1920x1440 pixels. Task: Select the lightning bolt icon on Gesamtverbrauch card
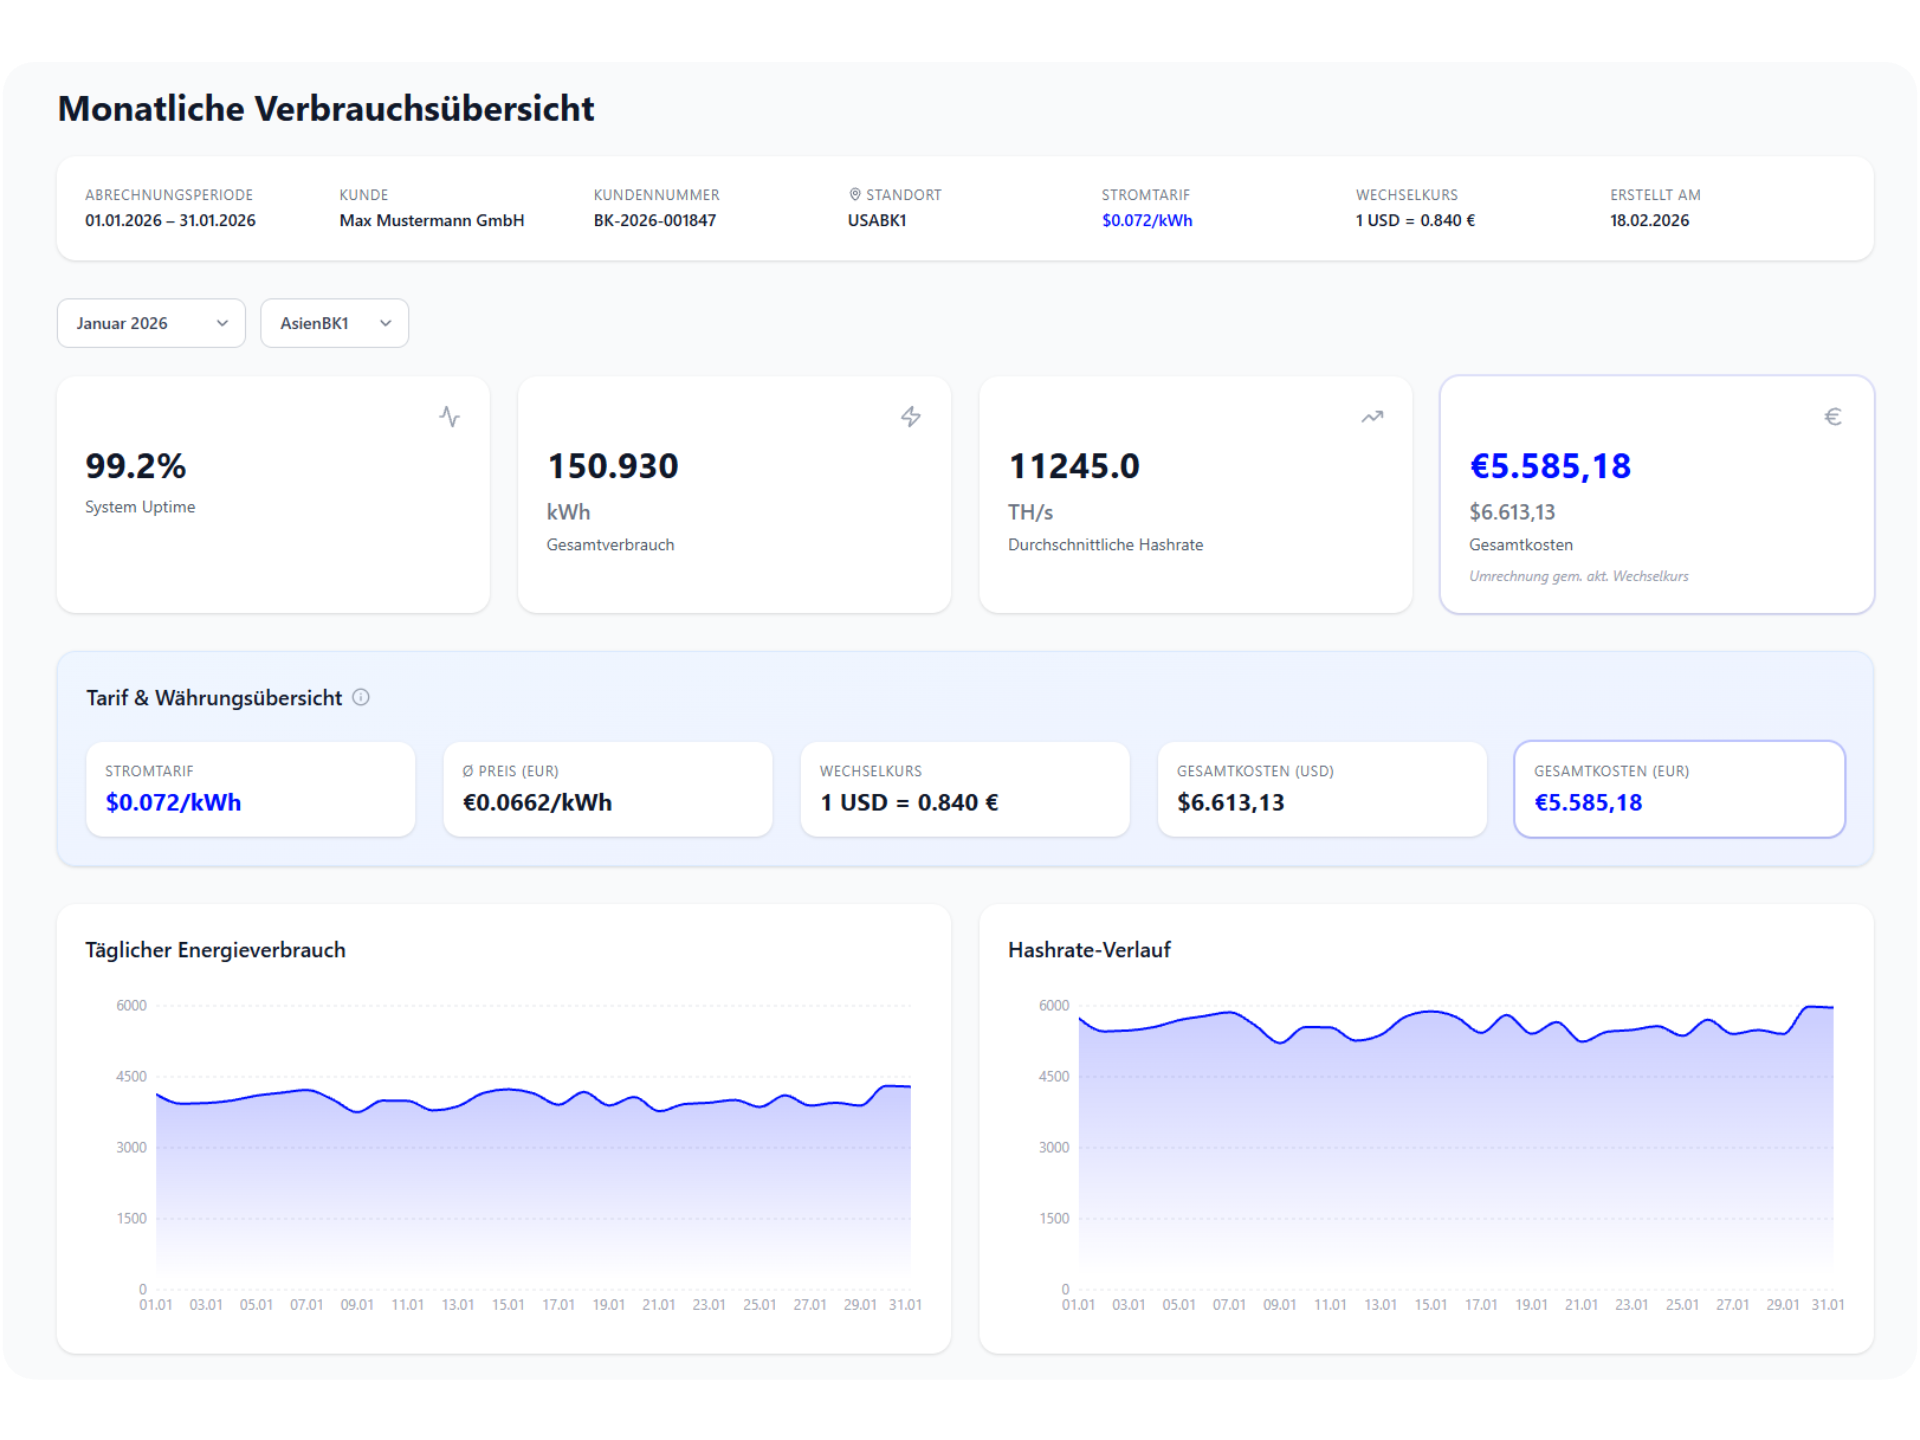(911, 417)
